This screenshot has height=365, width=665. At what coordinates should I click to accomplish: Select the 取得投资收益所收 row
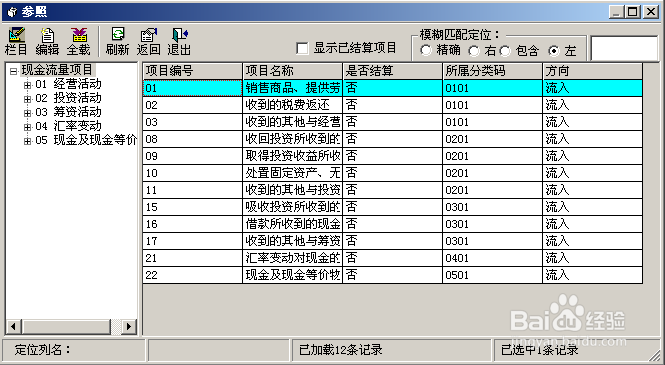pos(393,156)
